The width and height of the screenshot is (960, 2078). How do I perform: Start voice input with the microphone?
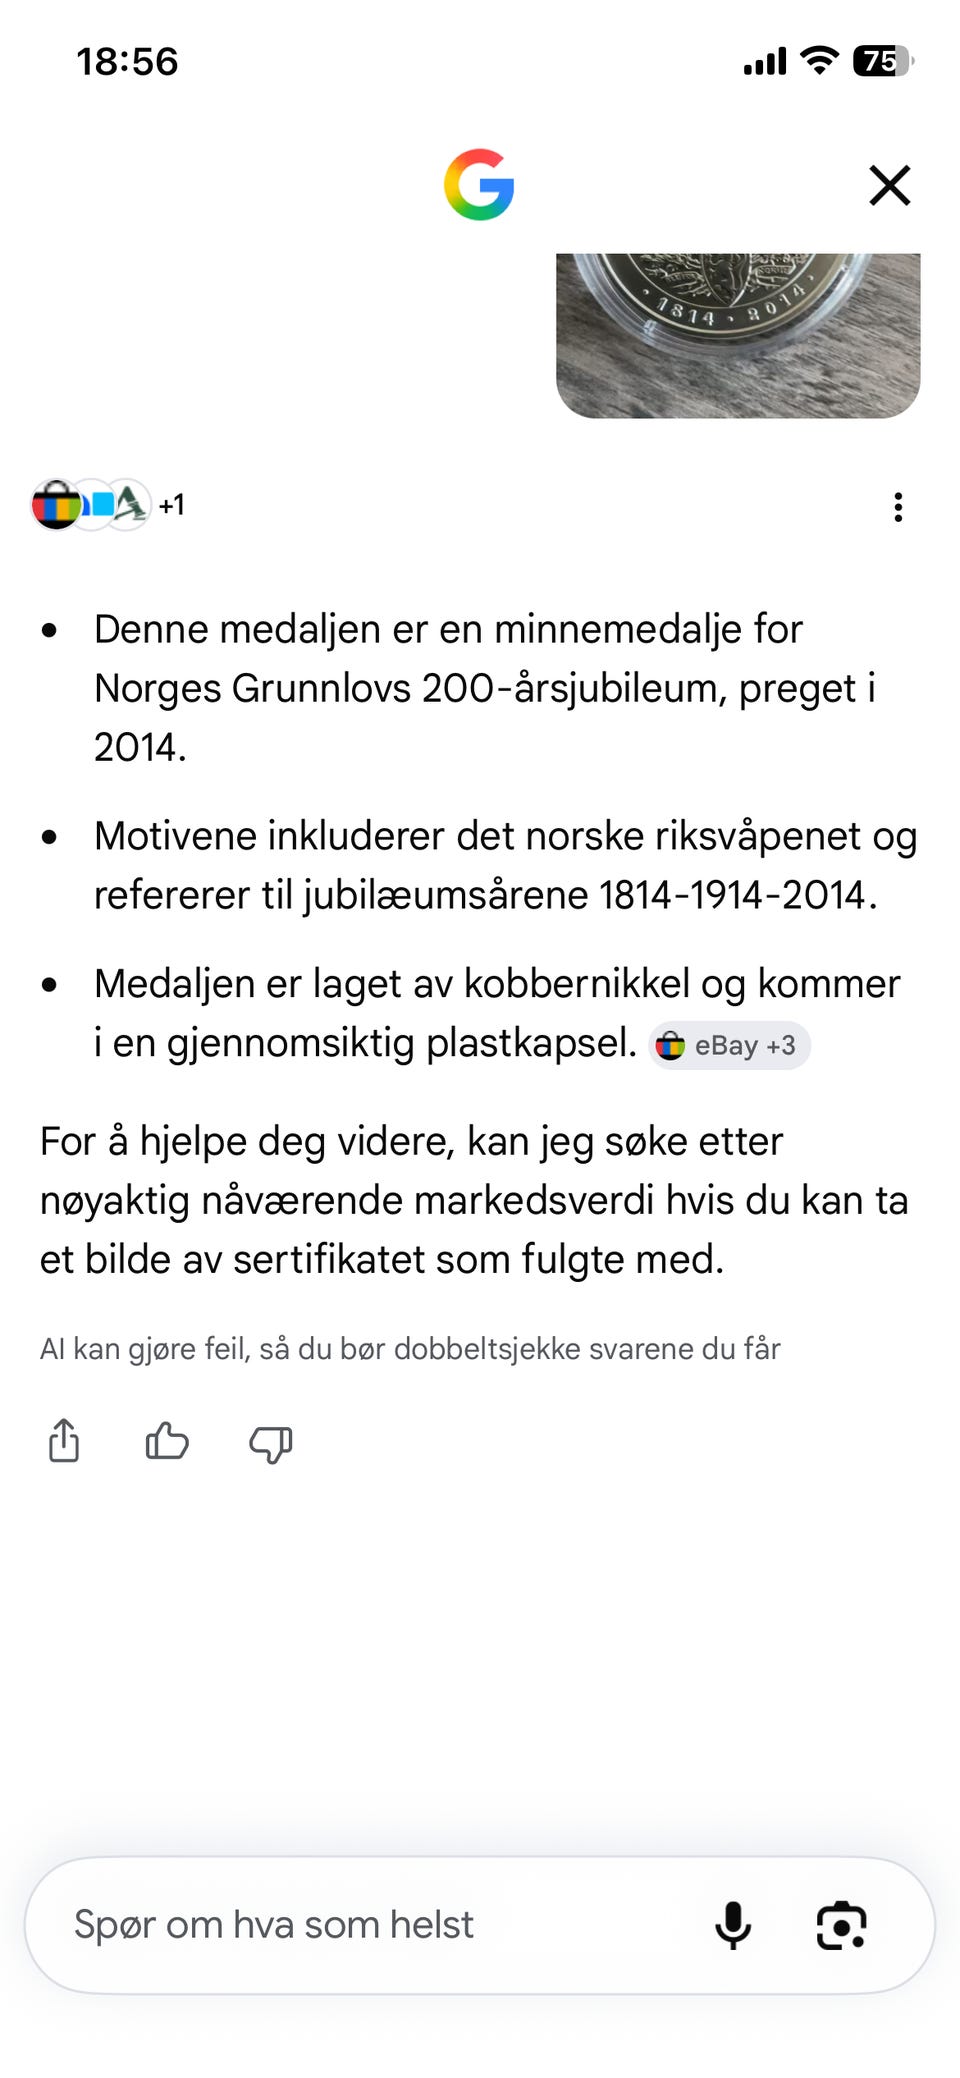pyautogui.click(x=733, y=1925)
